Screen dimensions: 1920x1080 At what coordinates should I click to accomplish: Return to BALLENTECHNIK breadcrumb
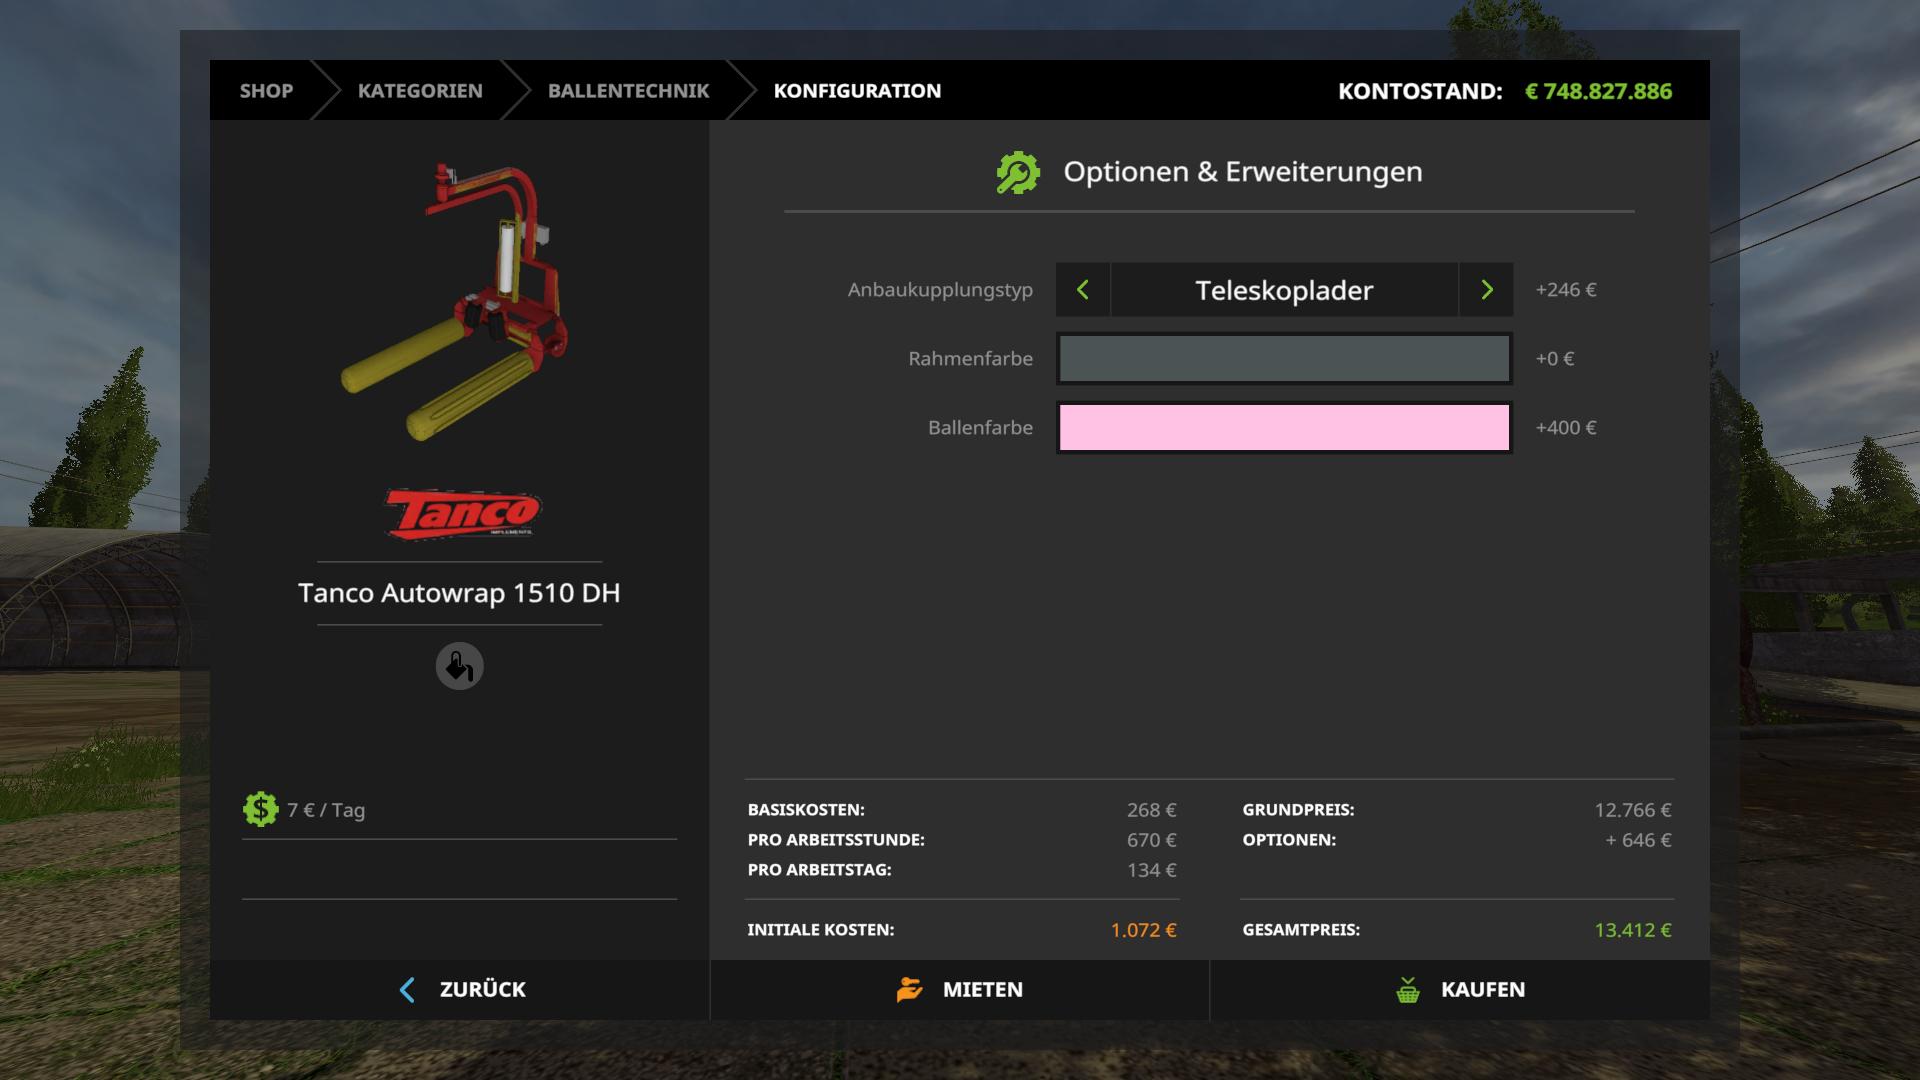628,91
